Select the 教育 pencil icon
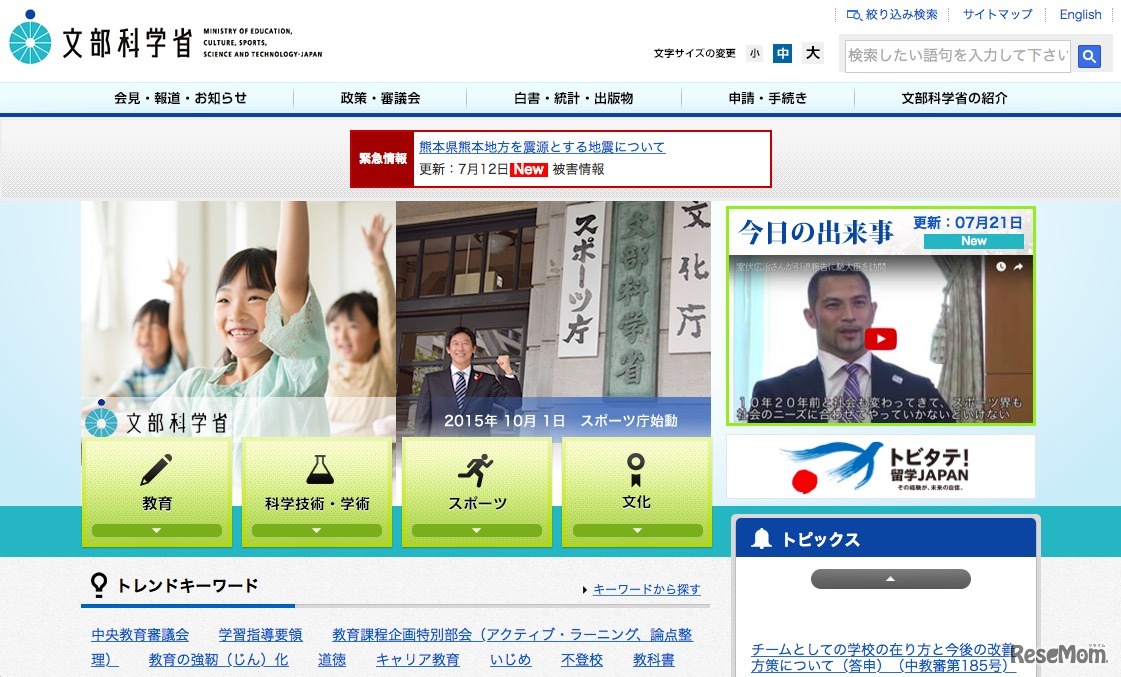1121x677 pixels. (x=157, y=469)
